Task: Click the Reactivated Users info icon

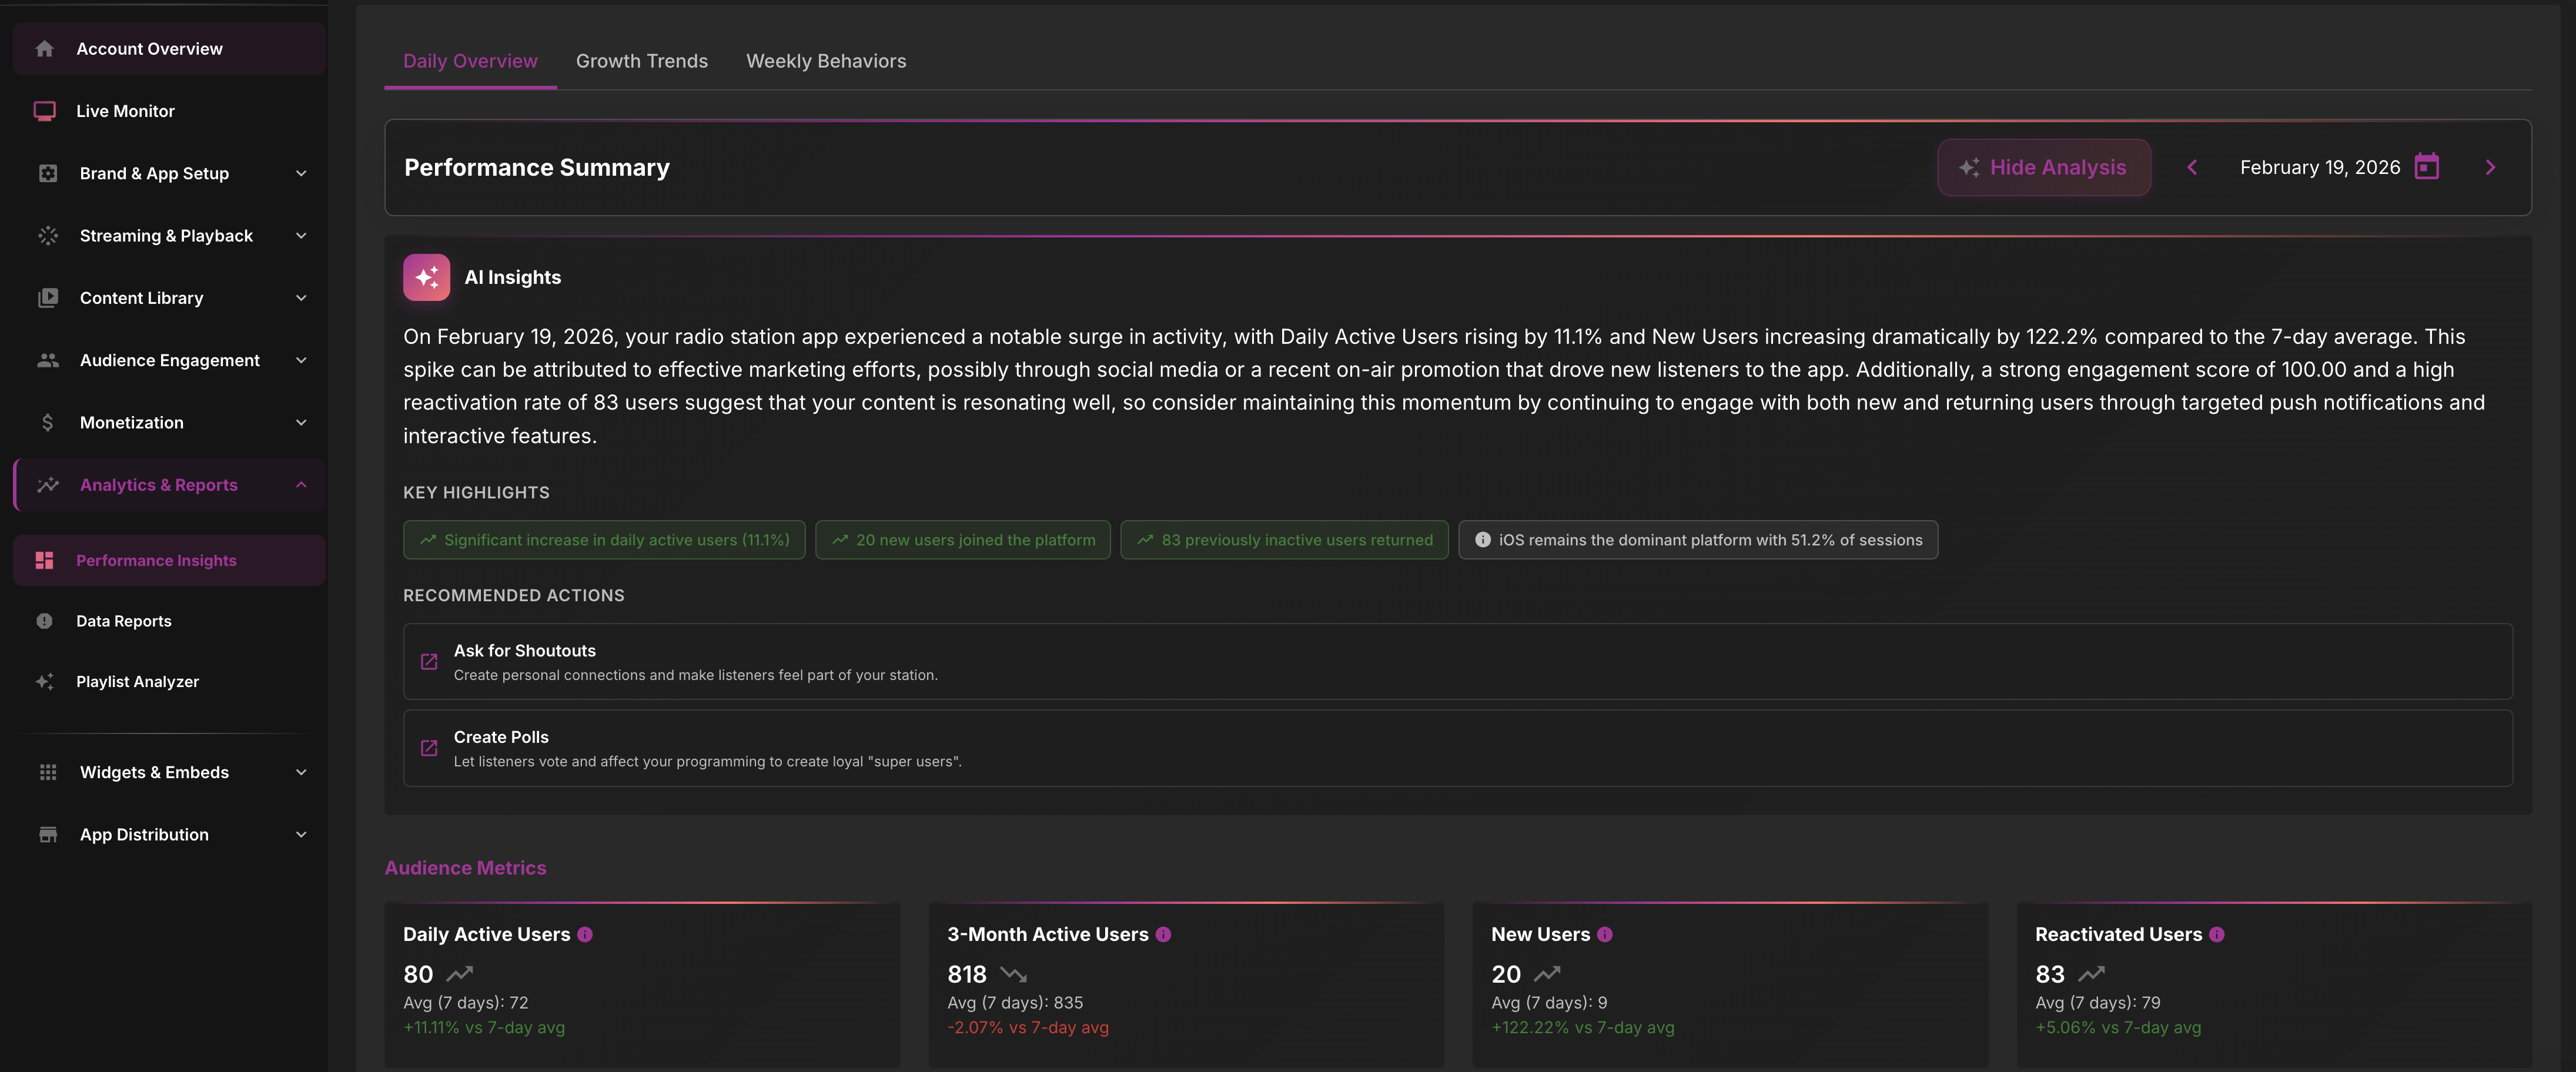Action: (x=2217, y=934)
